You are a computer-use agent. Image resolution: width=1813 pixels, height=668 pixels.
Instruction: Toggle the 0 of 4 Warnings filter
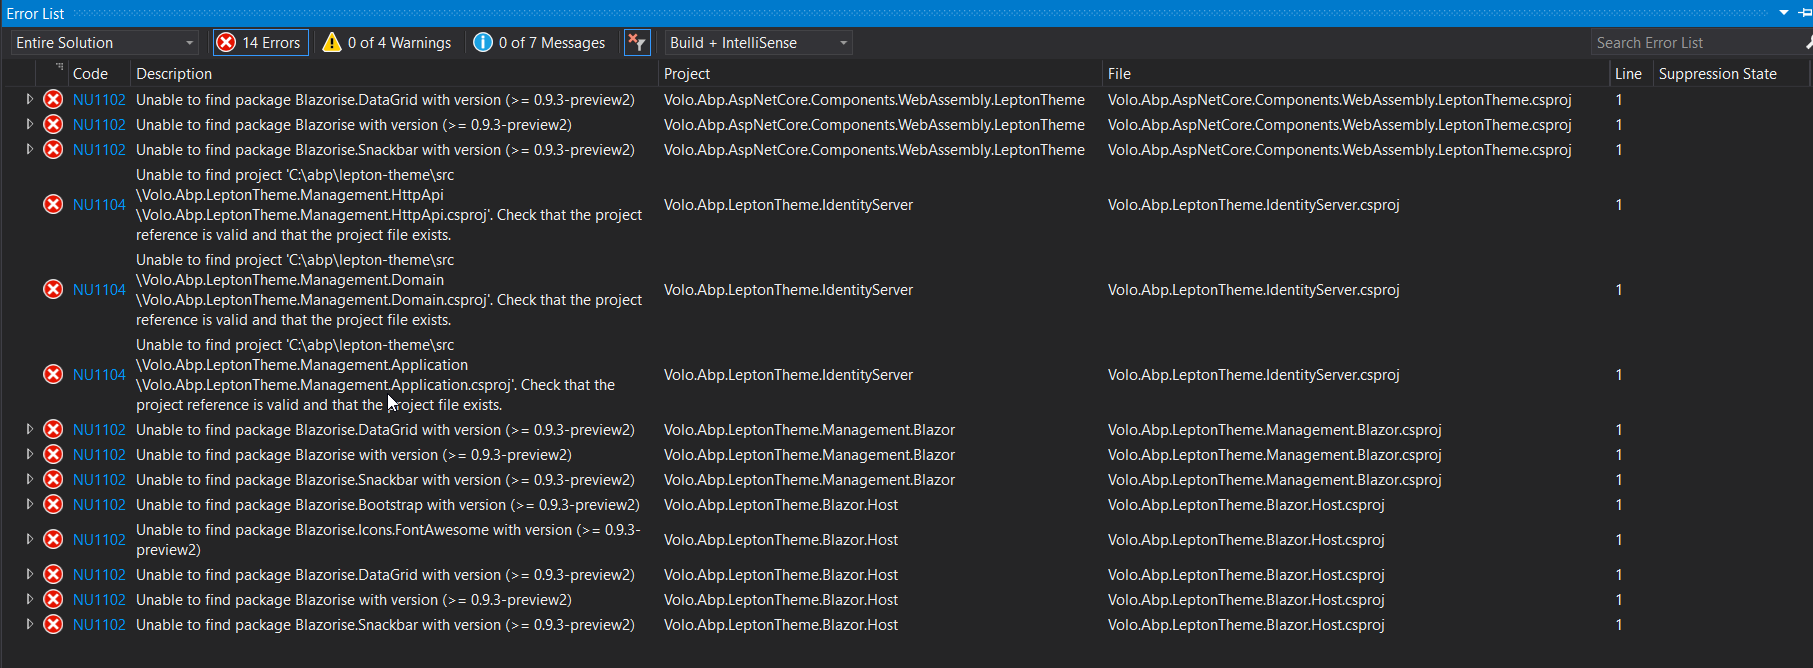387,43
